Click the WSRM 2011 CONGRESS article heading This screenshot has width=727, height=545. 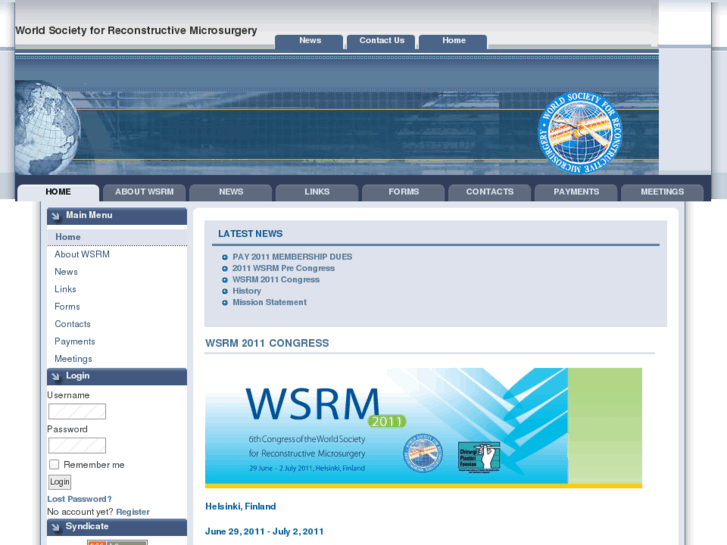coord(267,343)
